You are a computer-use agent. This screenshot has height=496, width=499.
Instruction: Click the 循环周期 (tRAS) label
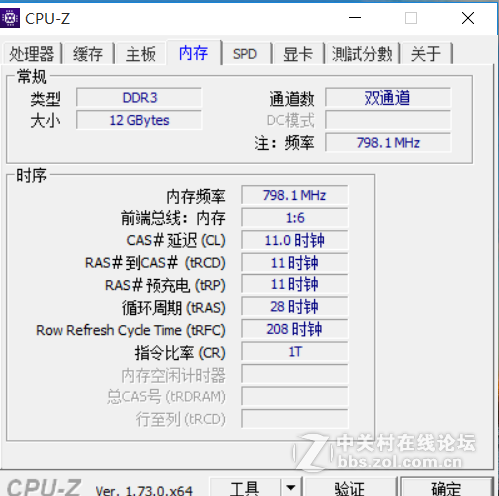click(174, 307)
